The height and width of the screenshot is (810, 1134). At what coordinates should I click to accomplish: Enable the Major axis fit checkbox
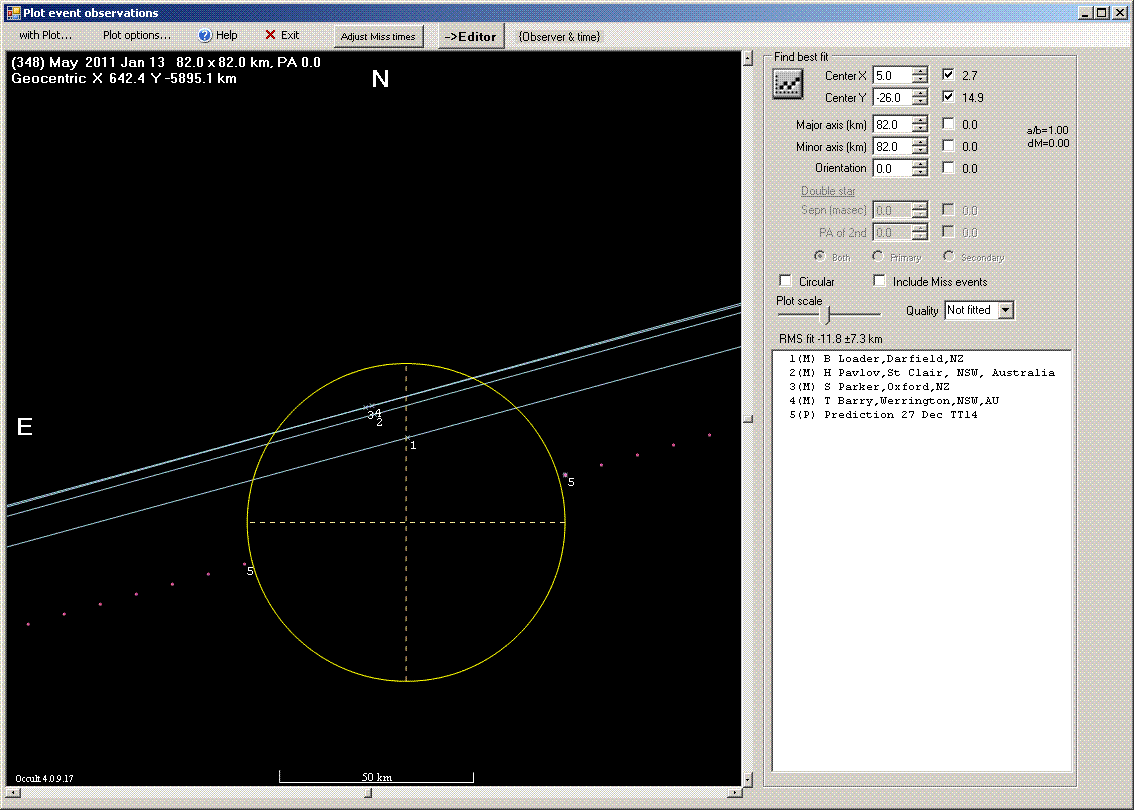[x=948, y=124]
